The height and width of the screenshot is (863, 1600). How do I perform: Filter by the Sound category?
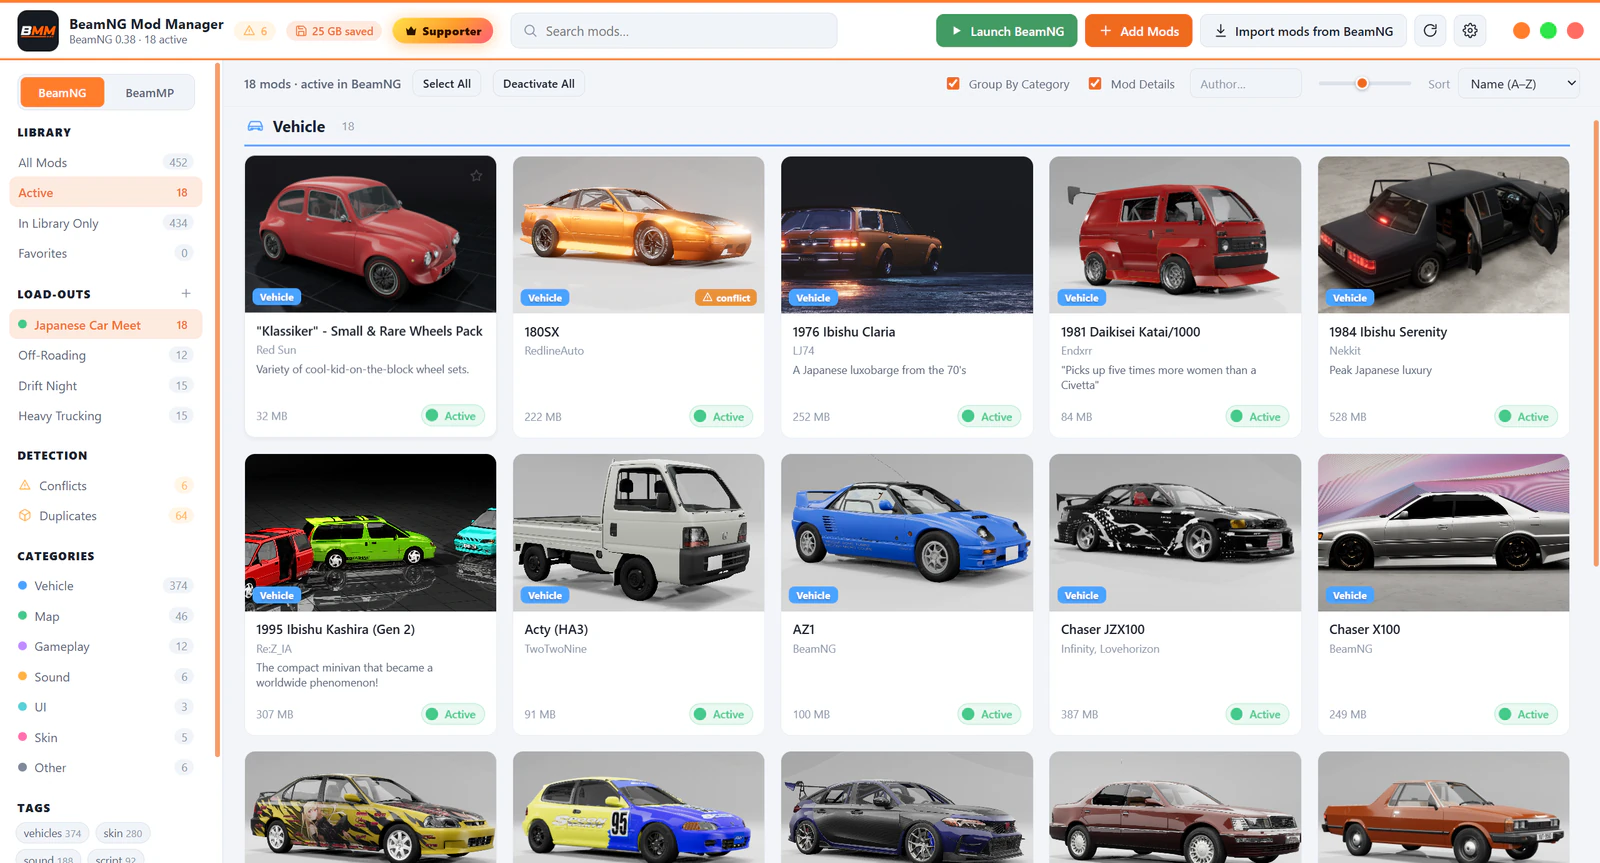coord(105,677)
